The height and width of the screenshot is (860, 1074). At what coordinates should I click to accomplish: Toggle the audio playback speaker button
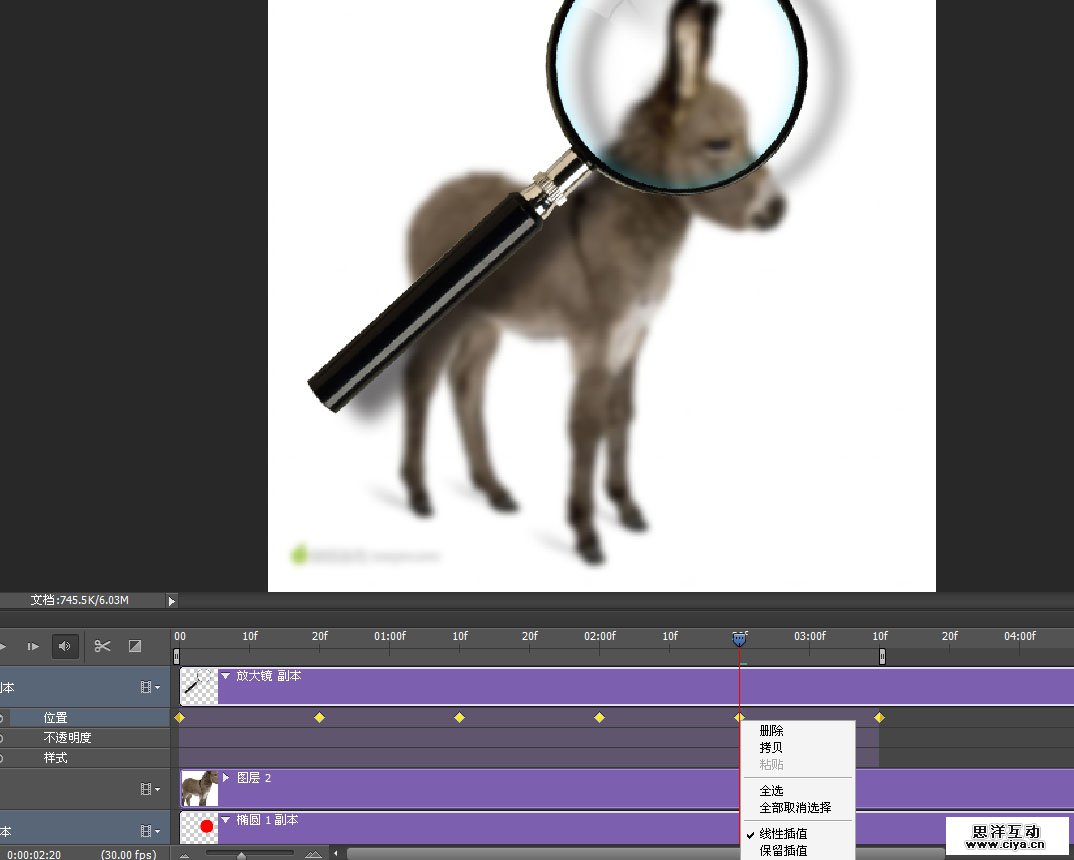tap(65, 646)
